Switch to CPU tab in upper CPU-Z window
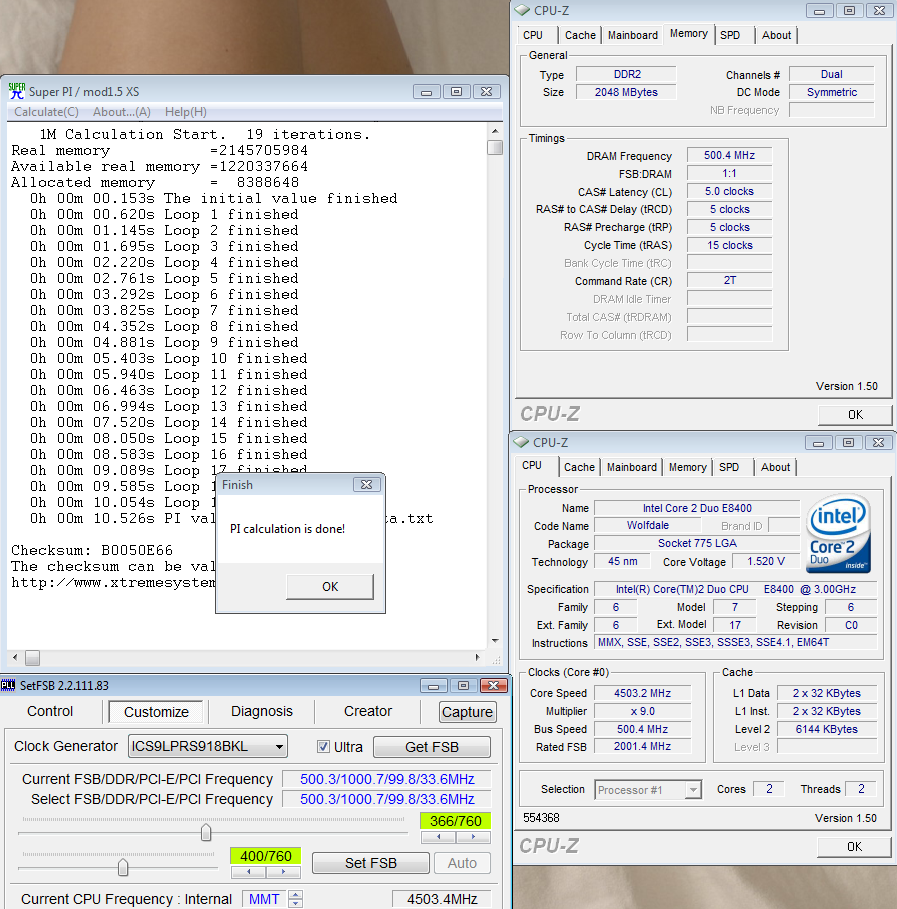 (x=533, y=35)
